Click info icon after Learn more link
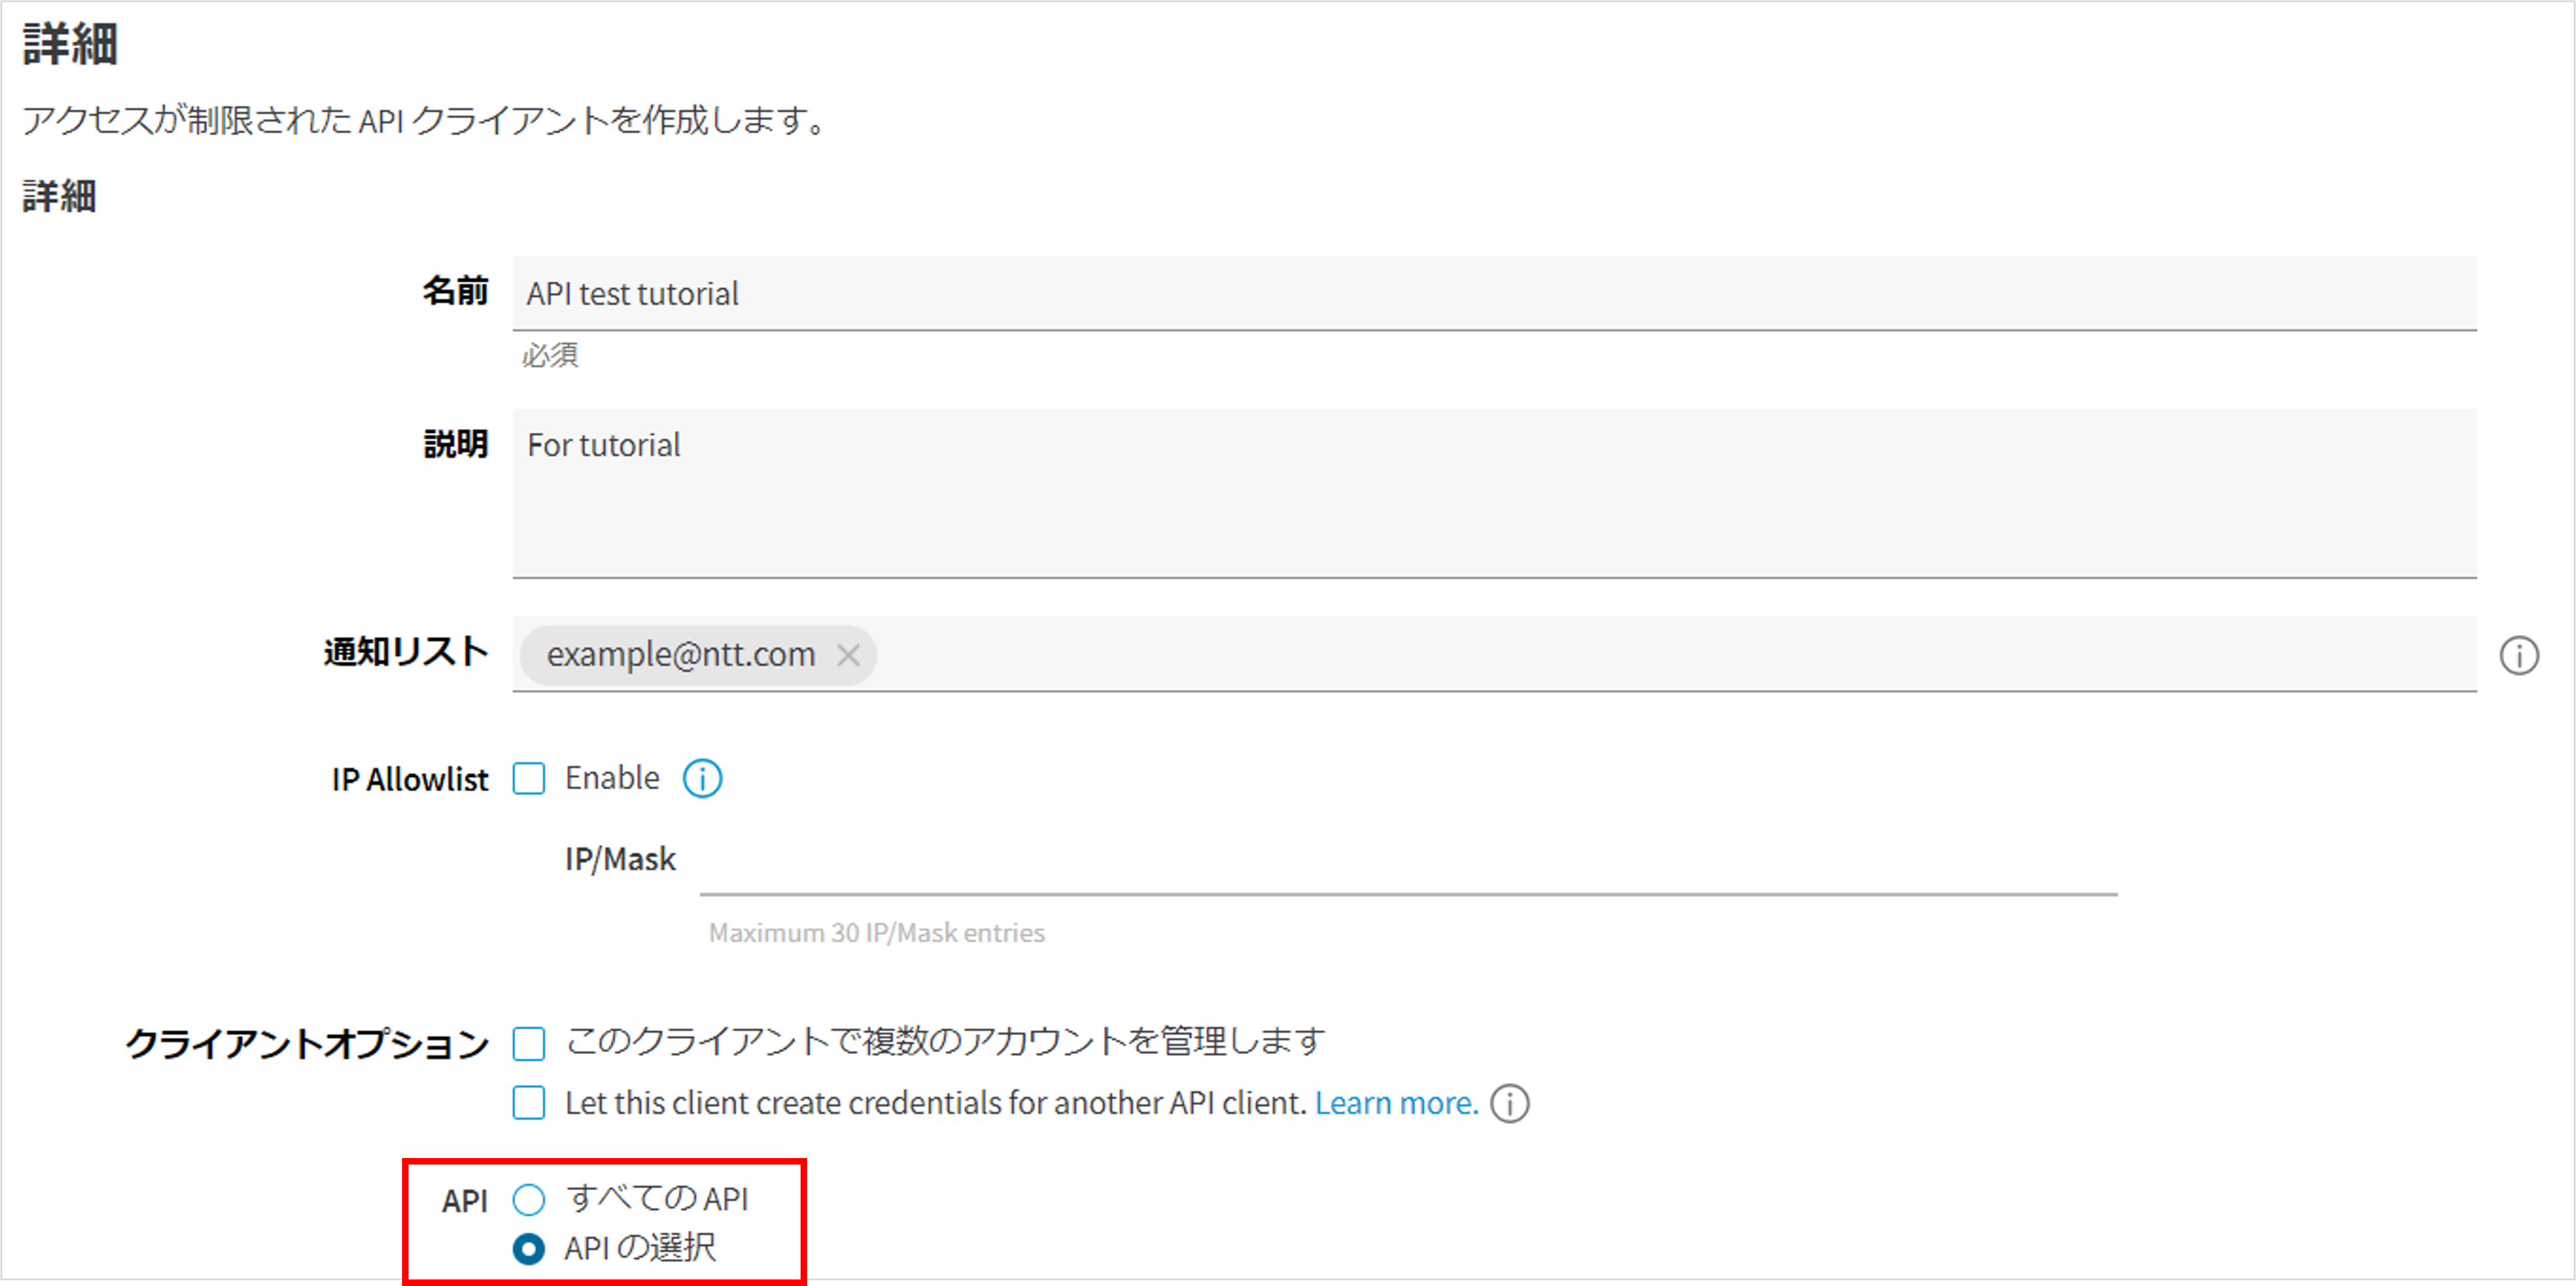The width and height of the screenshot is (2576, 1286). click(1509, 1103)
